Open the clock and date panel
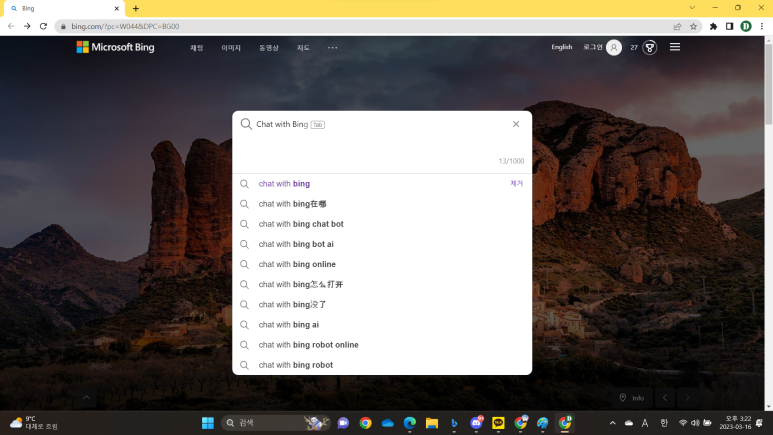The height and width of the screenshot is (435, 773). tap(735, 423)
